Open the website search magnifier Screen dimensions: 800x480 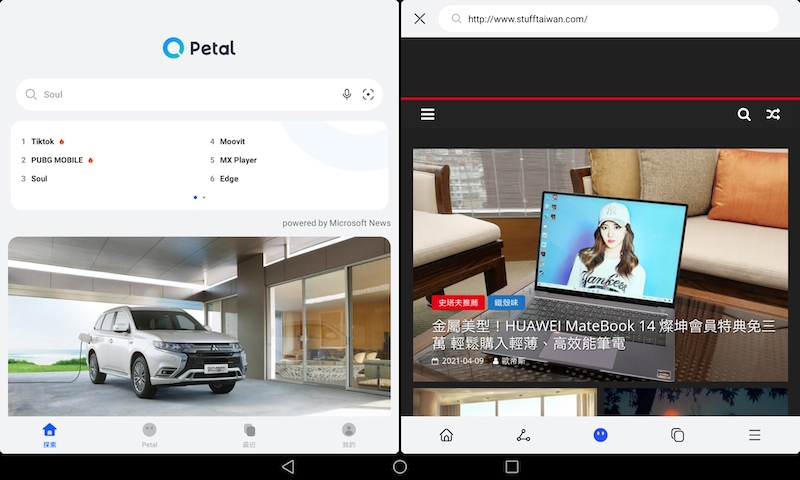[744, 114]
